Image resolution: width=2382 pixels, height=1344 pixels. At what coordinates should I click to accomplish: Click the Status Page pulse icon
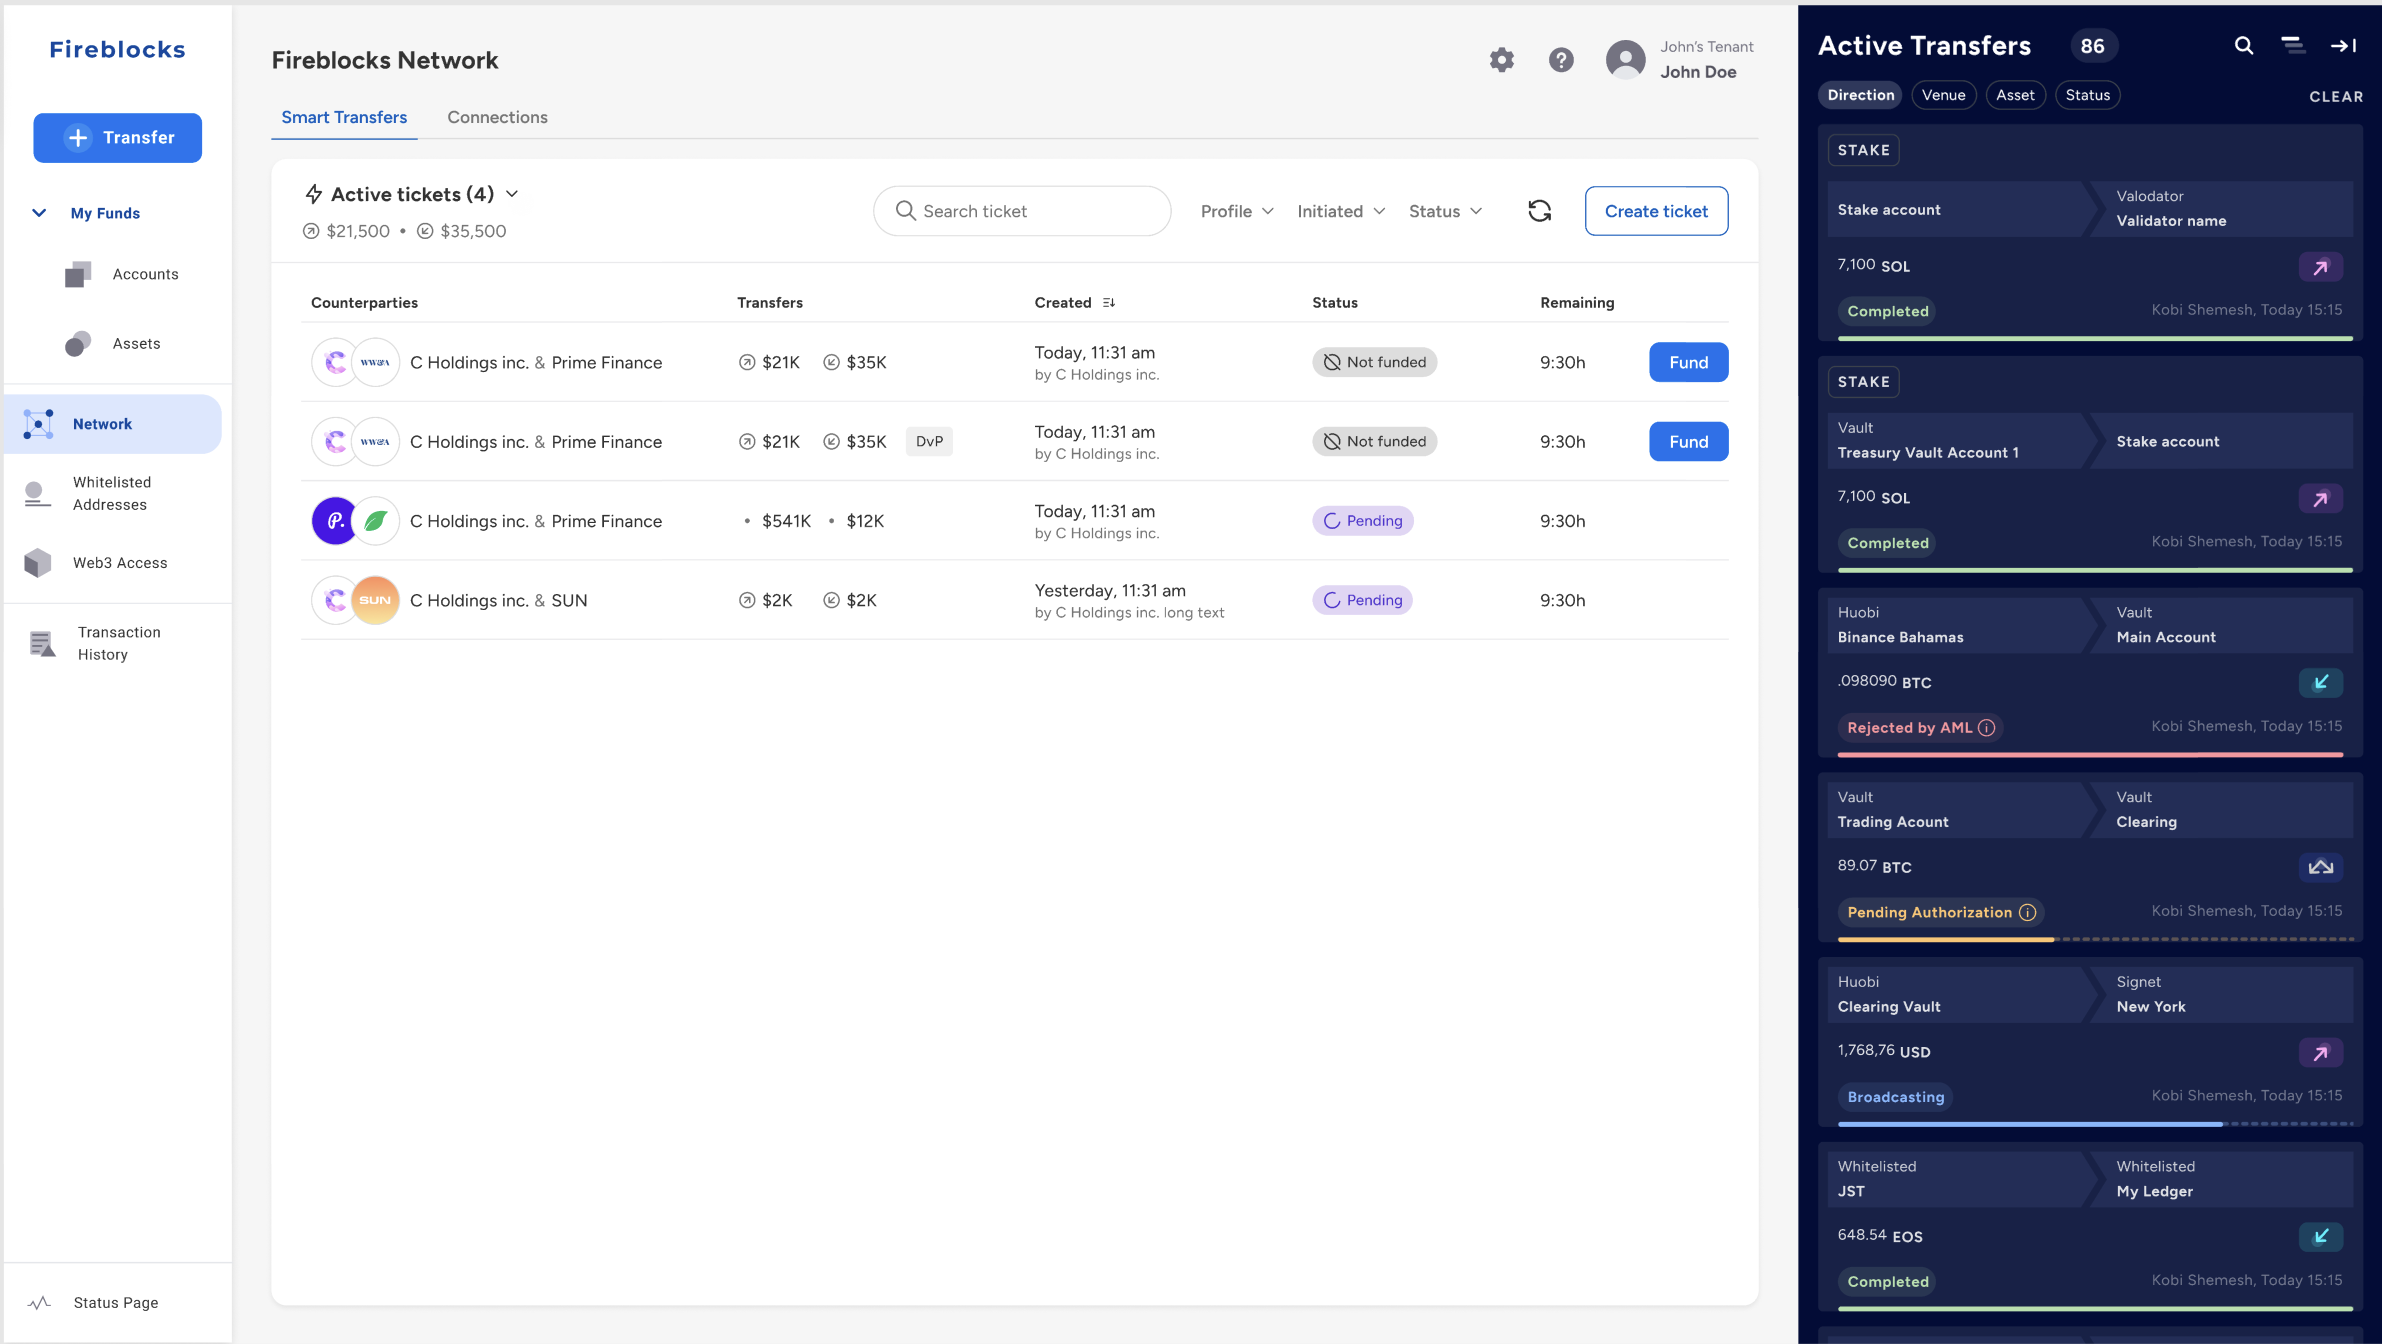click(x=39, y=1303)
